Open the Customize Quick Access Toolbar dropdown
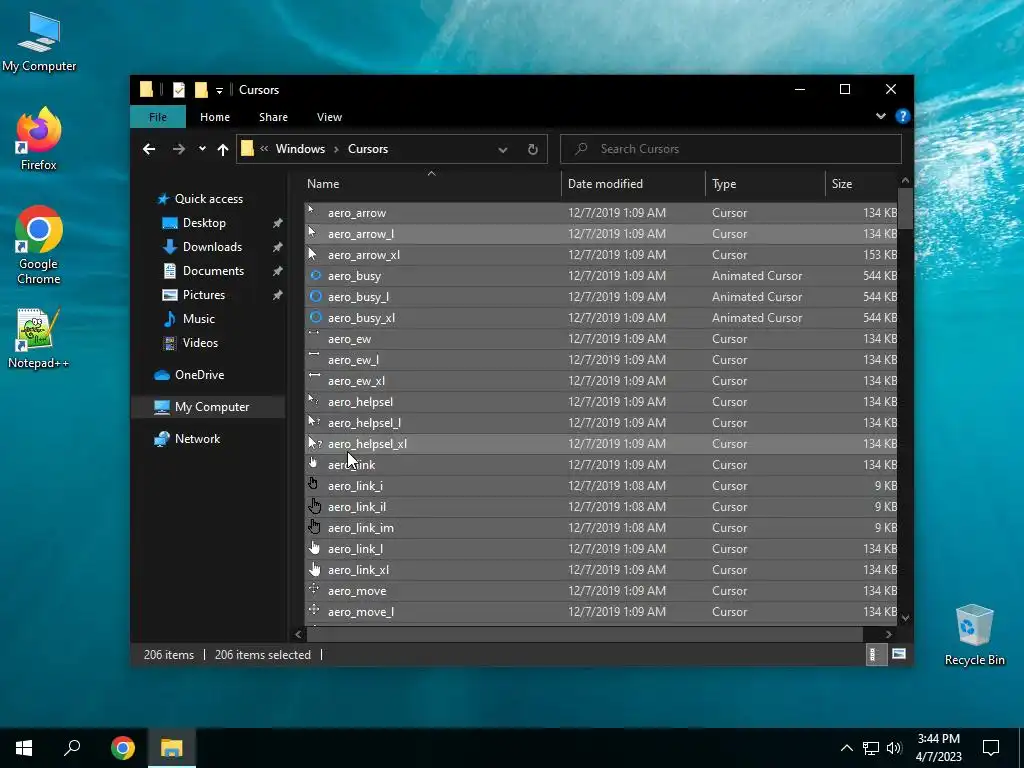Viewport: 1024px width, 768px height. click(219, 90)
